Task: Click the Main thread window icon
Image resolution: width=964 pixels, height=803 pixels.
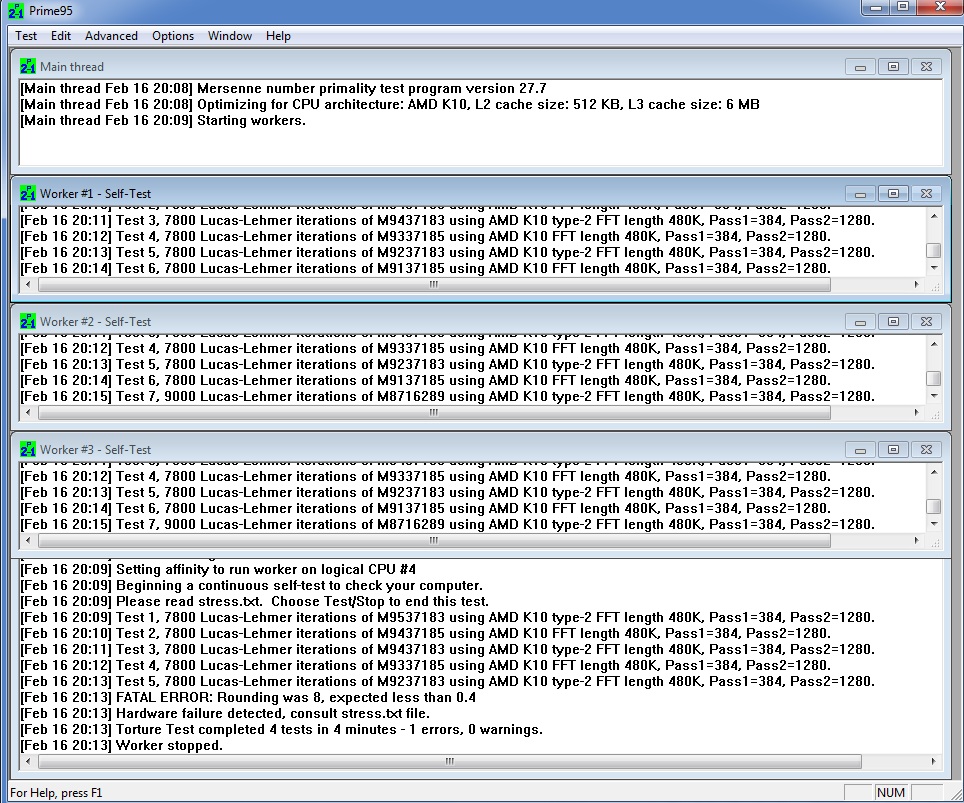Action: tap(28, 67)
